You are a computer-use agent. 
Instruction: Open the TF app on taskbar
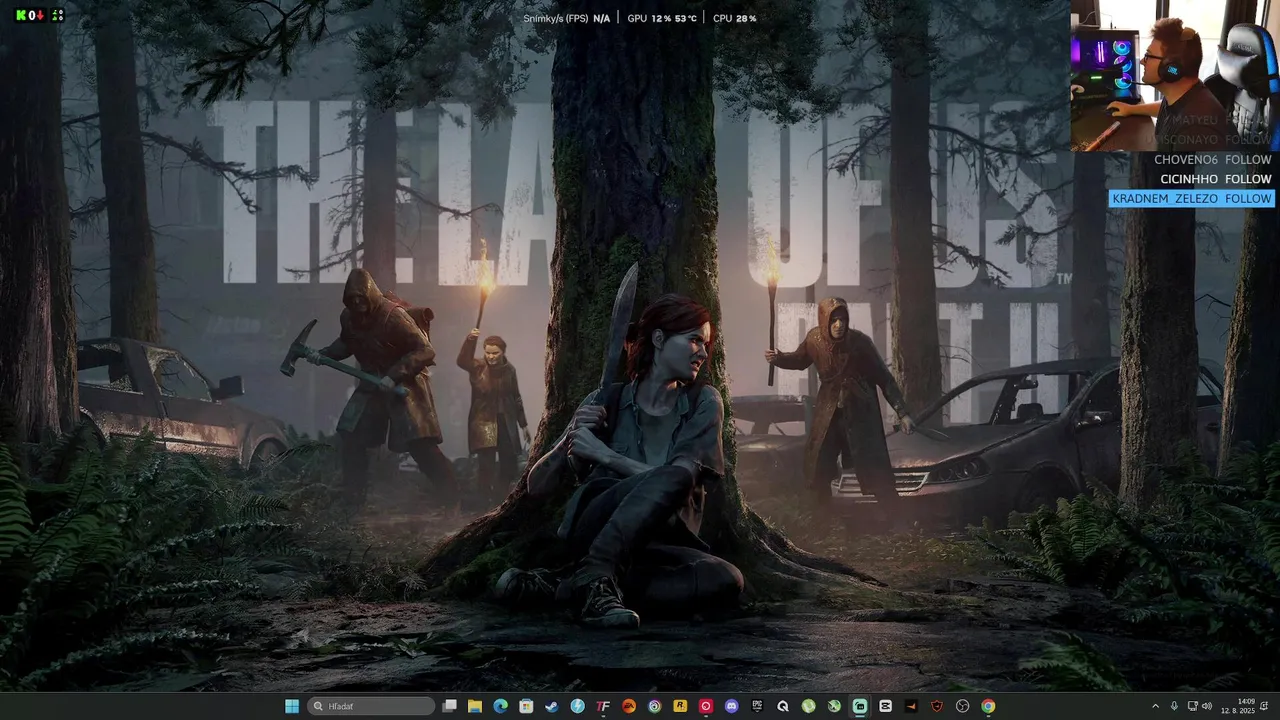[603, 706]
